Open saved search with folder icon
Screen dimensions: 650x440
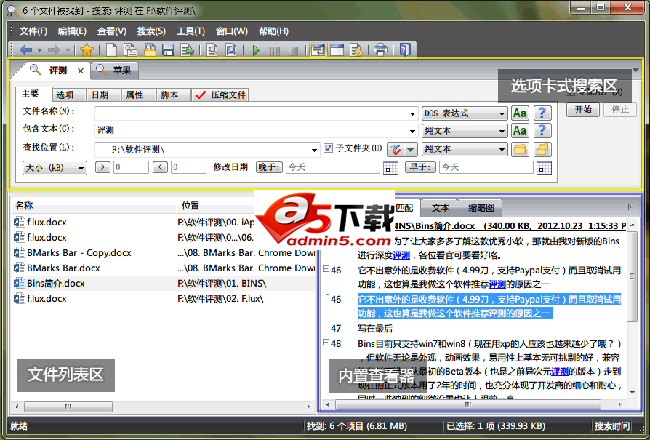tap(150, 50)
